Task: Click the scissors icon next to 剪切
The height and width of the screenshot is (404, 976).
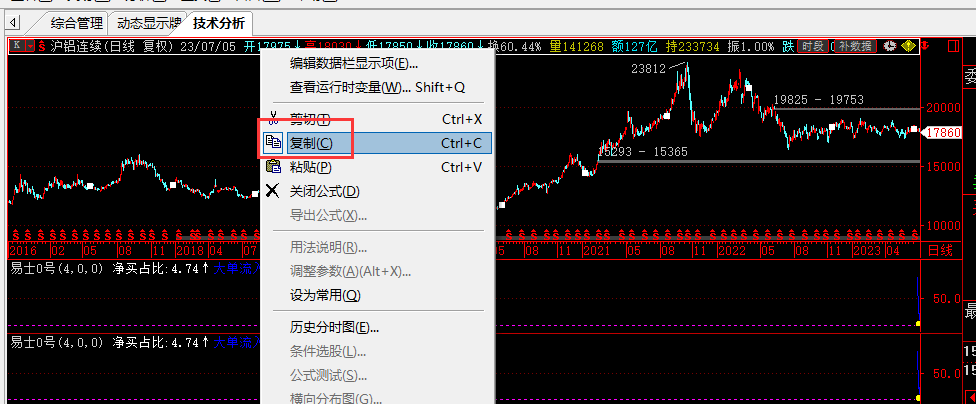Action: (x=273, y=119)
